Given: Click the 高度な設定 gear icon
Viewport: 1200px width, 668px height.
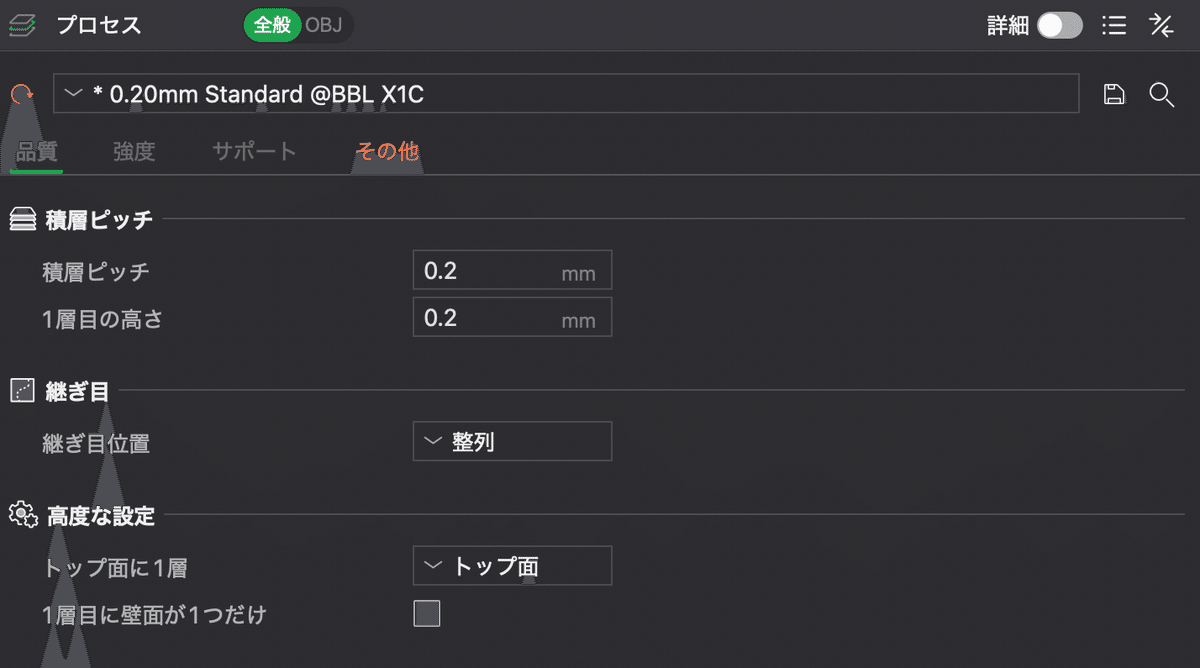Looking at the screenshot, I should pos(21,516).
